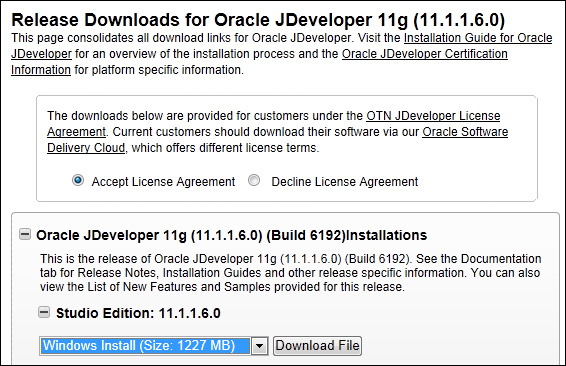
Task: Open Installation Guide for Oracle JDeveloper link
Action: tap(478, 38)
